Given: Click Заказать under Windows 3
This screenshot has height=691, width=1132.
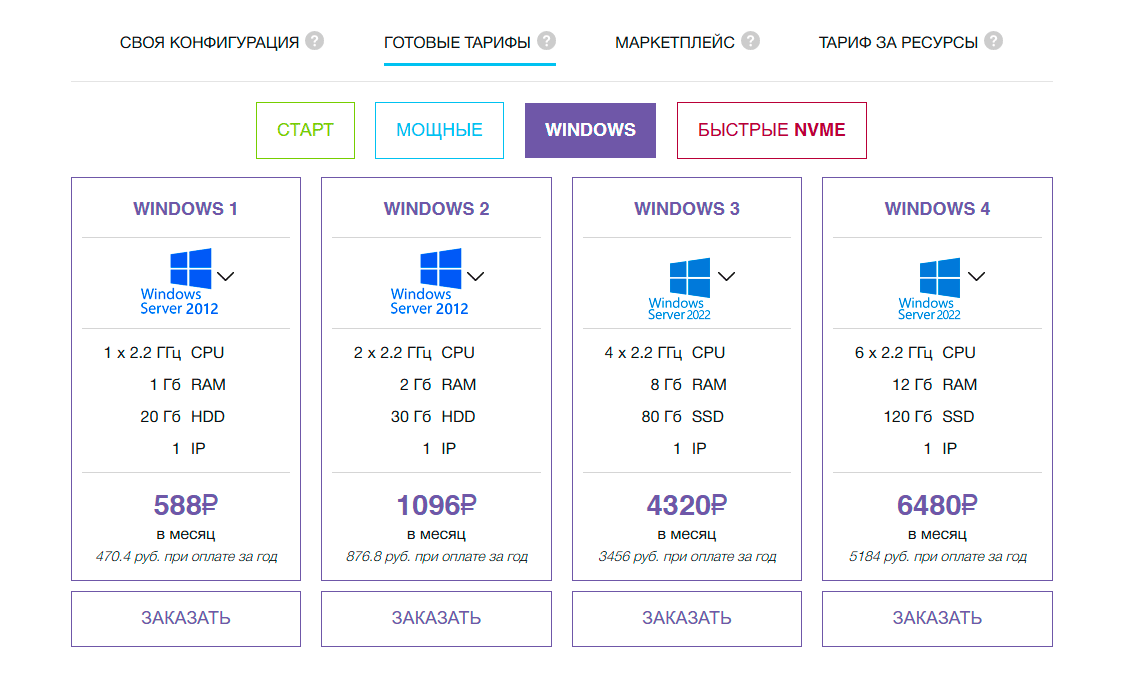Looking at the screenshot, I should click(687, 619).
